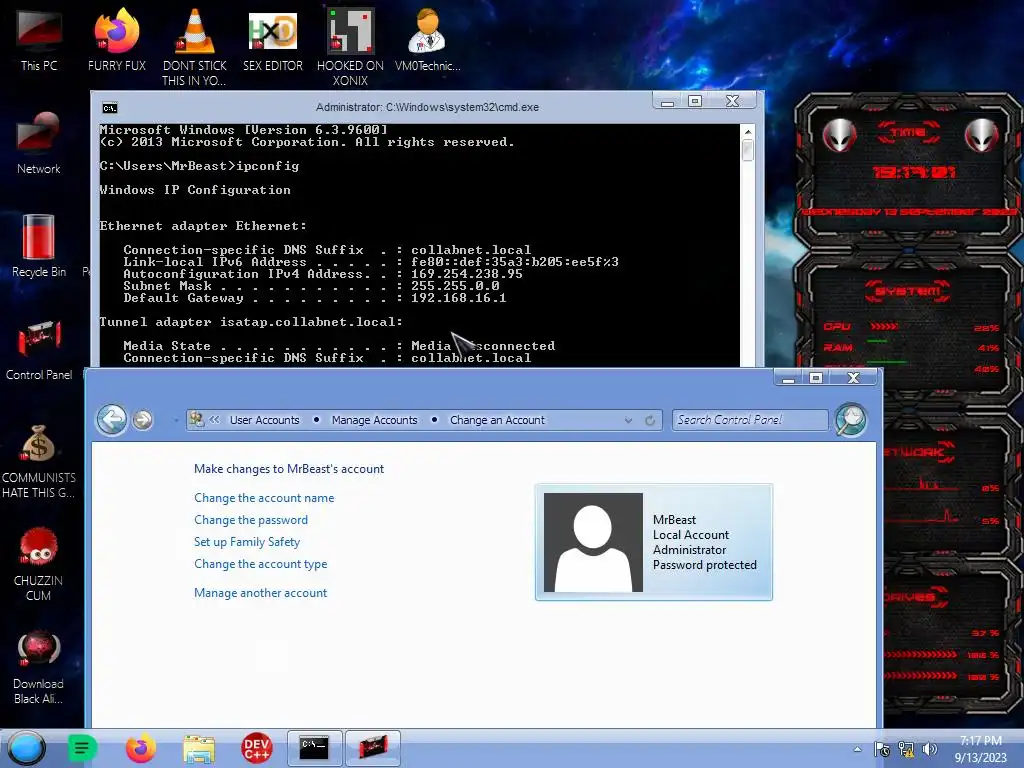Switch to cmd window via taskbar button
The height and width of the screenshot is (768, 1024).
(315, 748)
